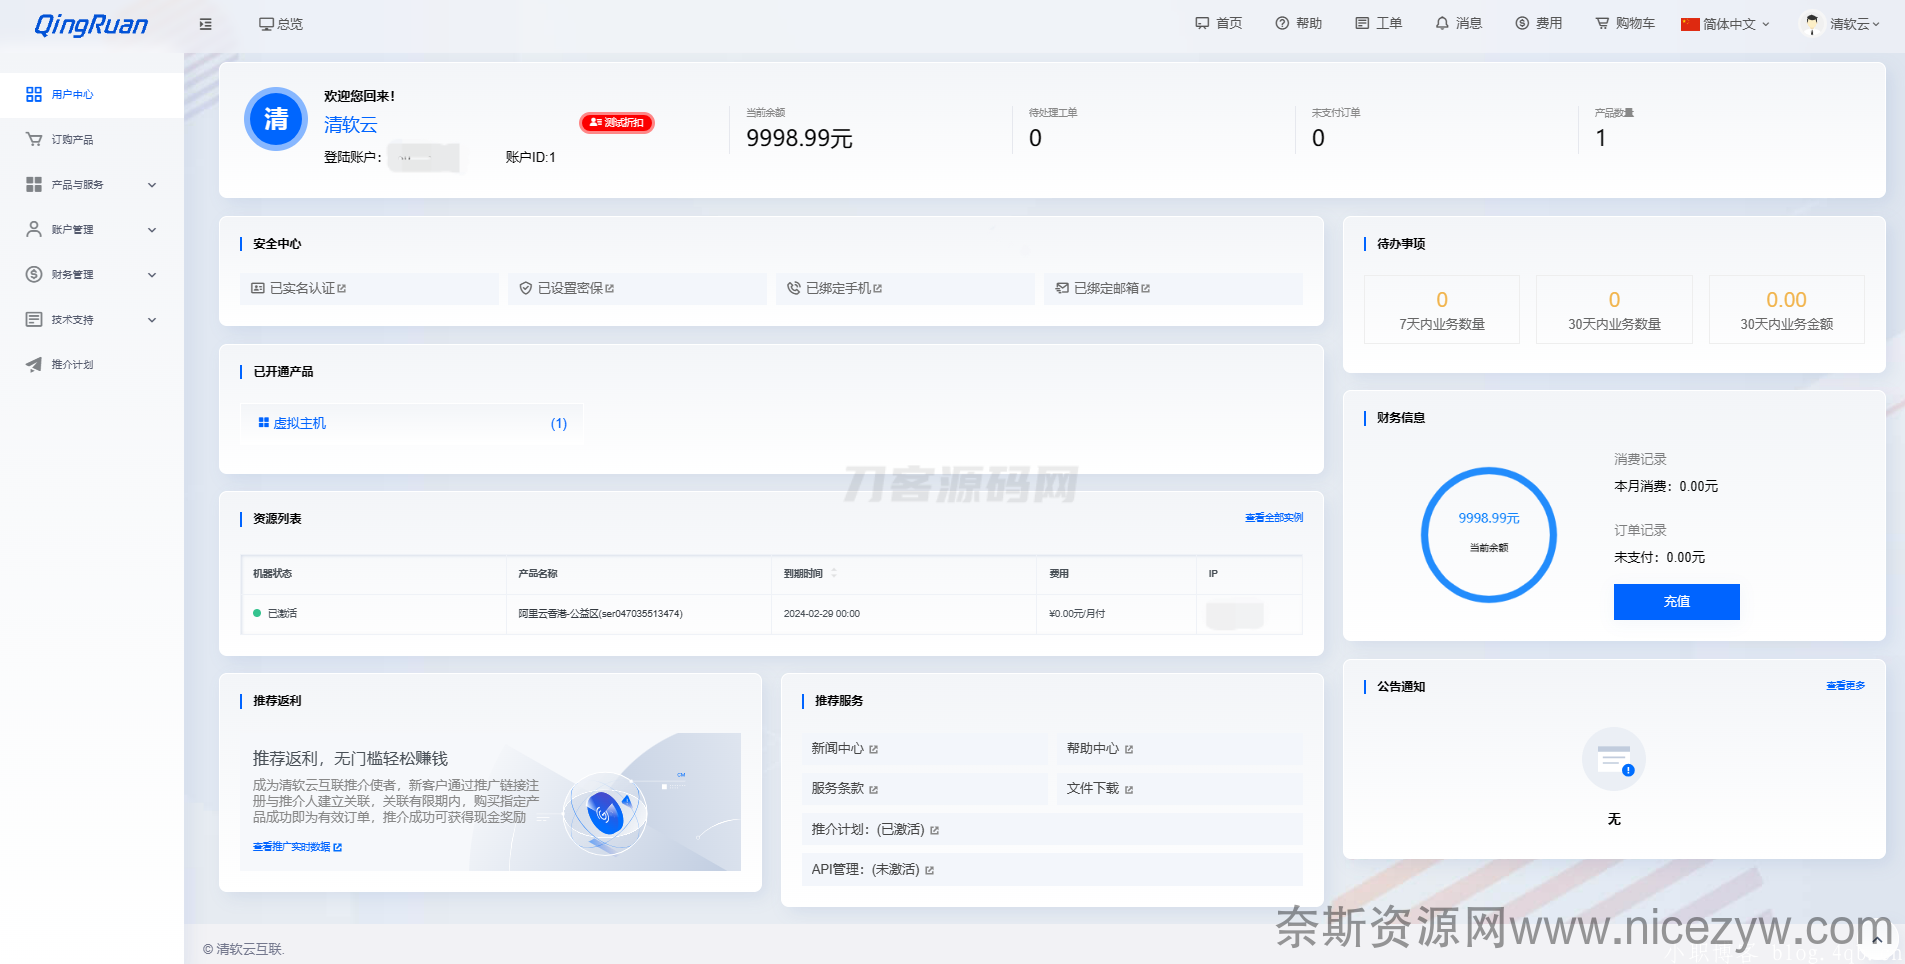Click the 账户管理 person icon
The height and width of the screenshot is (964, 1905).
click(x=34, y=230)
